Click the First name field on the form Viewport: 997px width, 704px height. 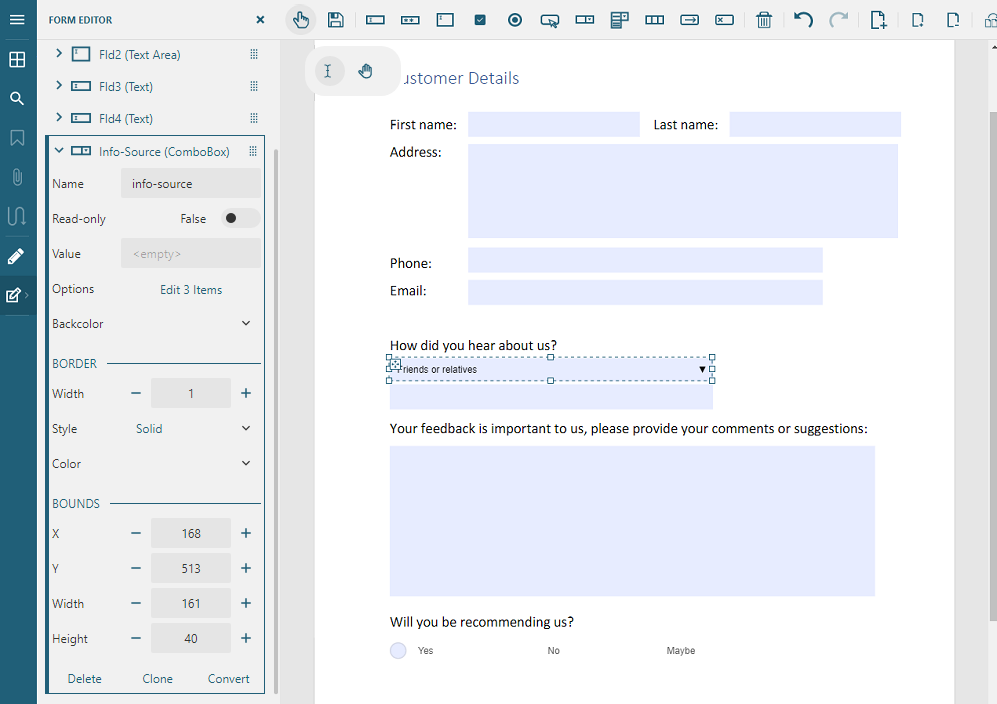[554, 125]
